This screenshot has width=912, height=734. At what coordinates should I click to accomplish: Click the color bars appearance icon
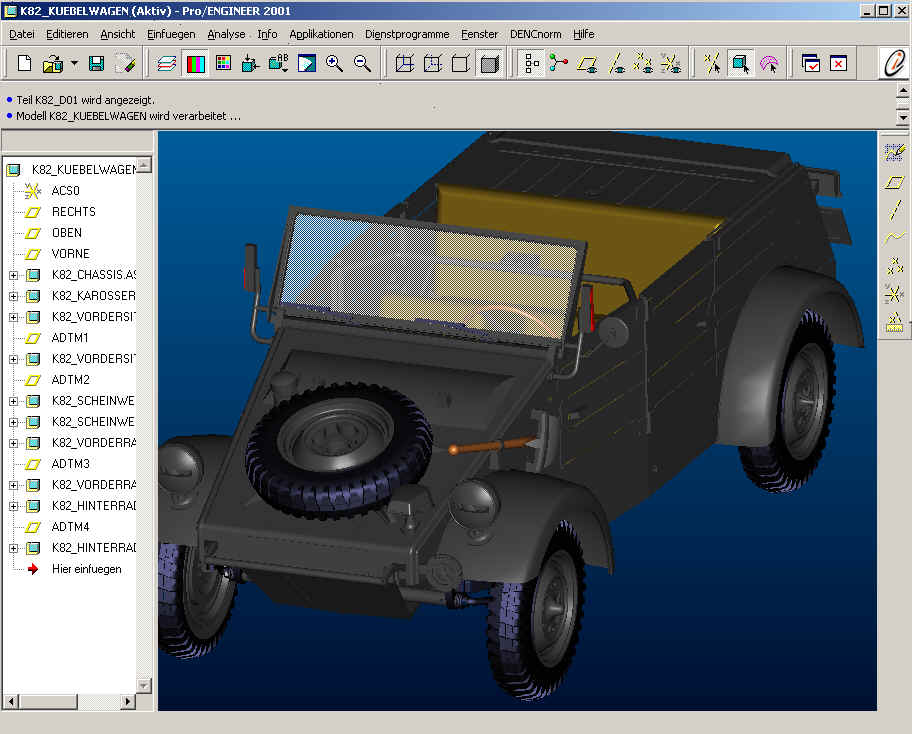click(x=195, y=63)
